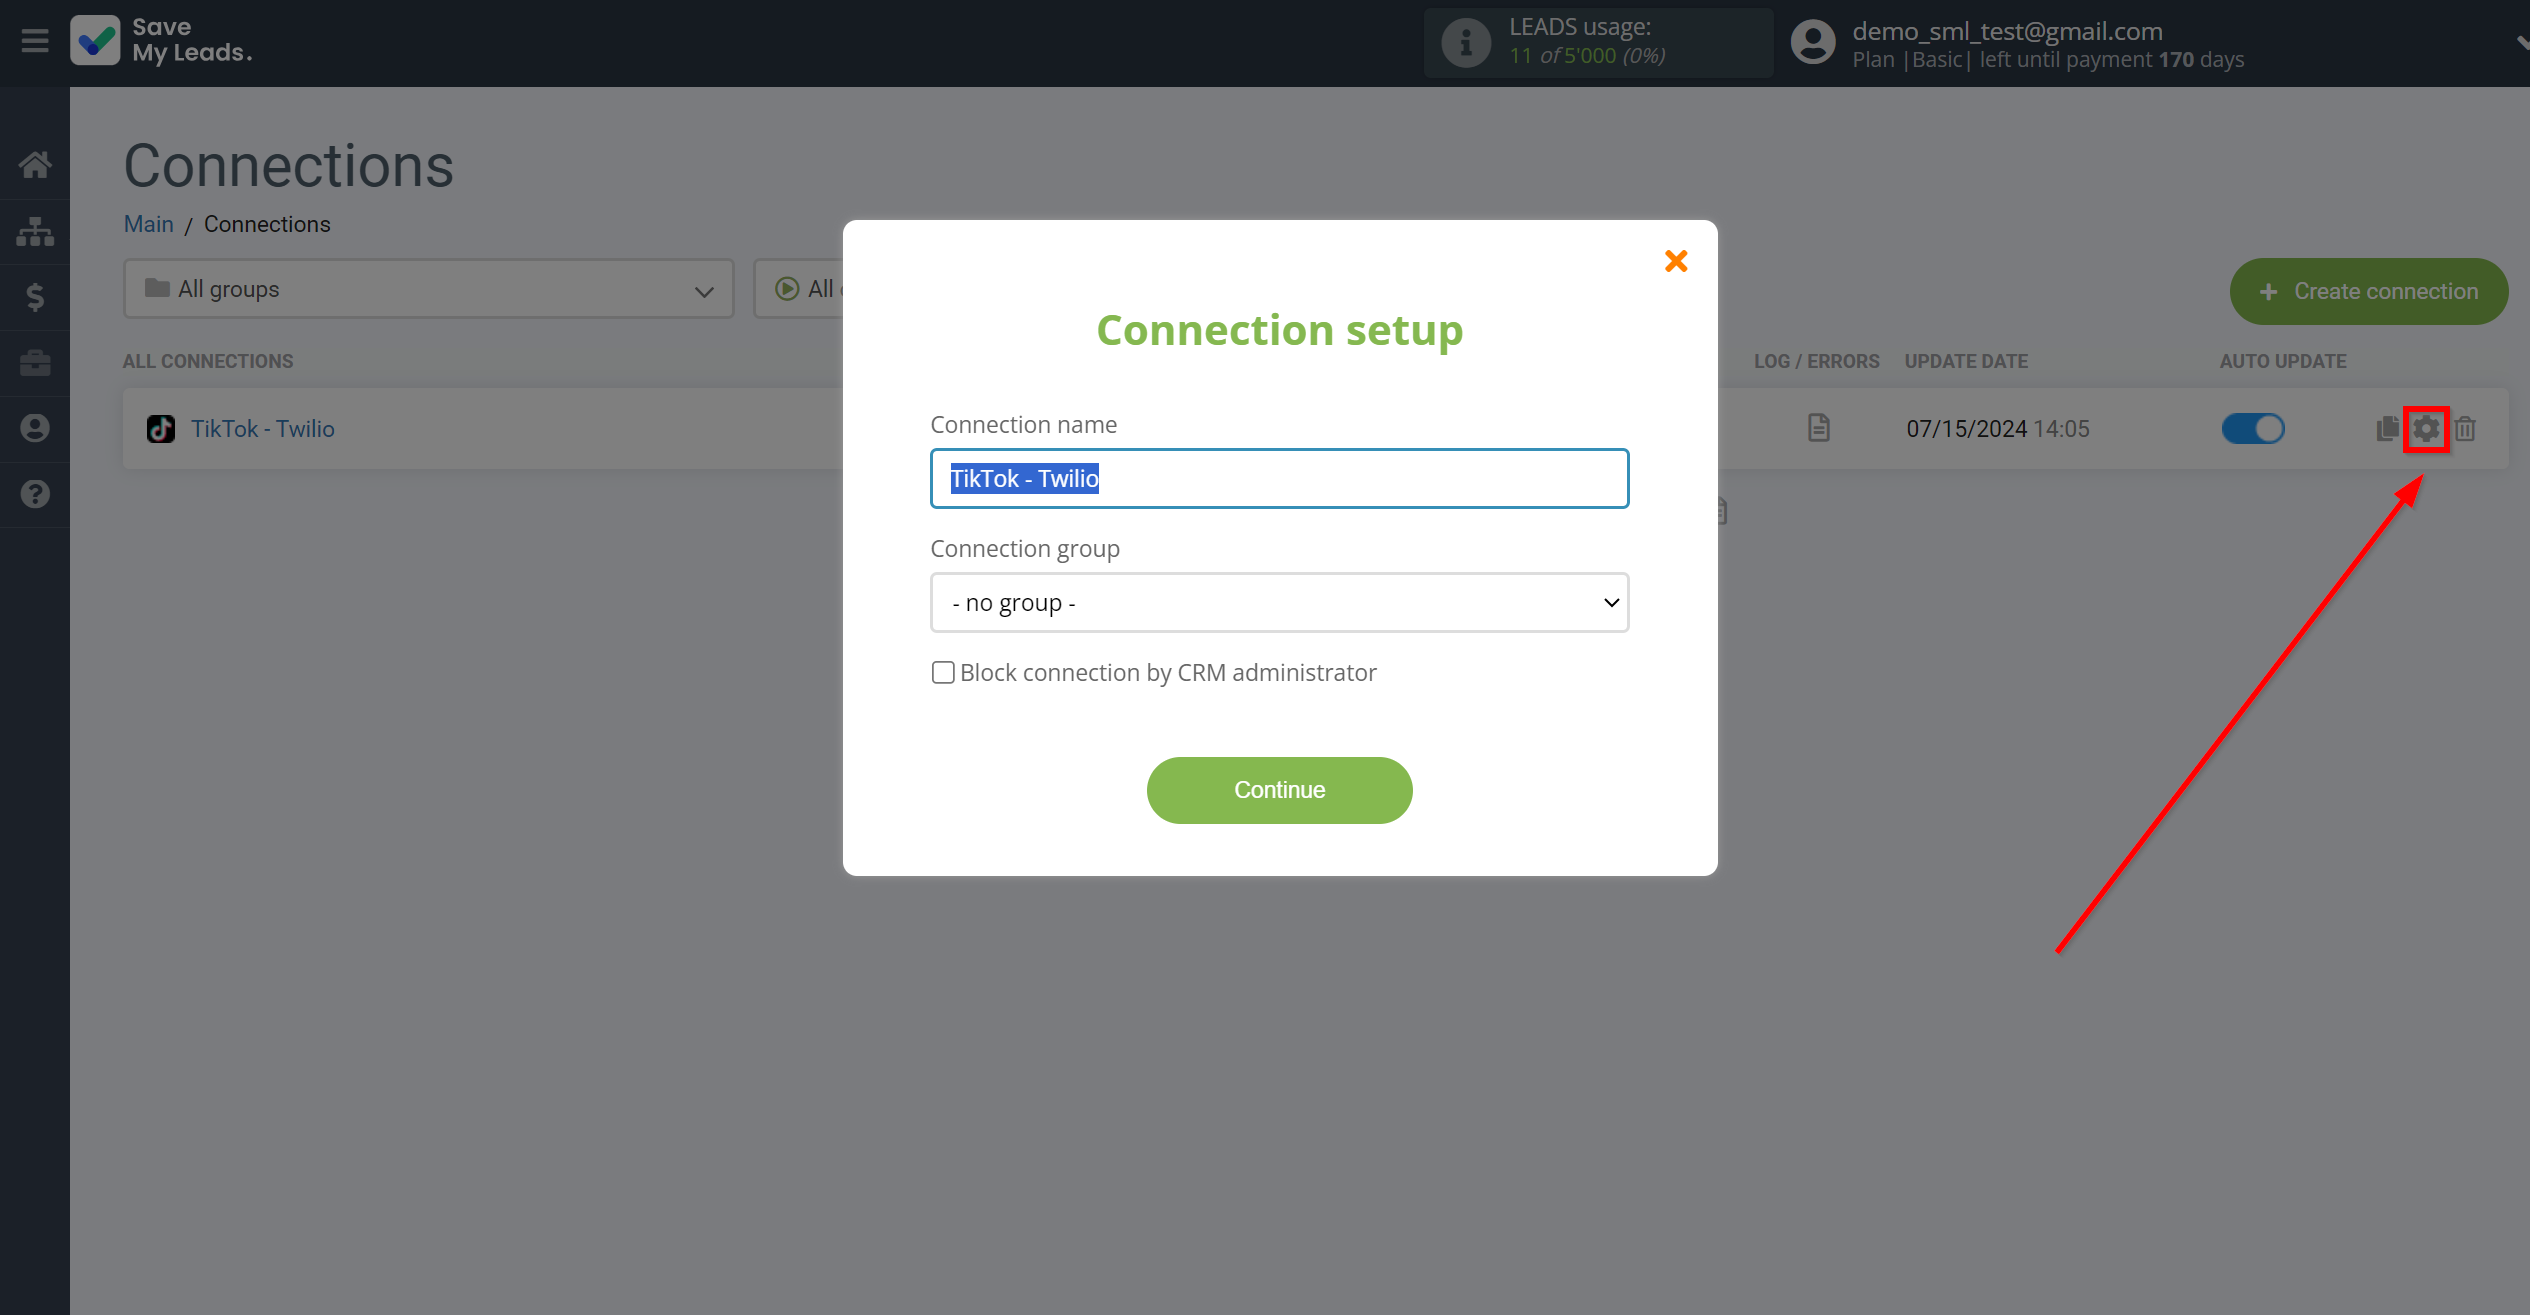
Task: Click the Connections breadcrumb link
Action: 266,223
